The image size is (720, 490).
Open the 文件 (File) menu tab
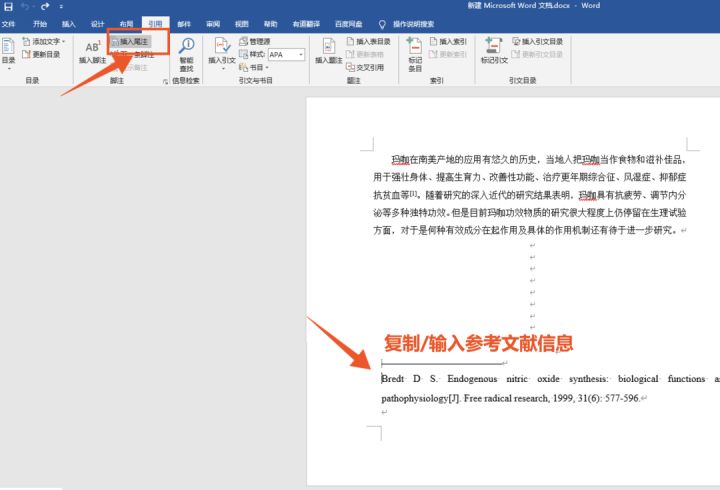pyautogui.click(x=9, y=23)
